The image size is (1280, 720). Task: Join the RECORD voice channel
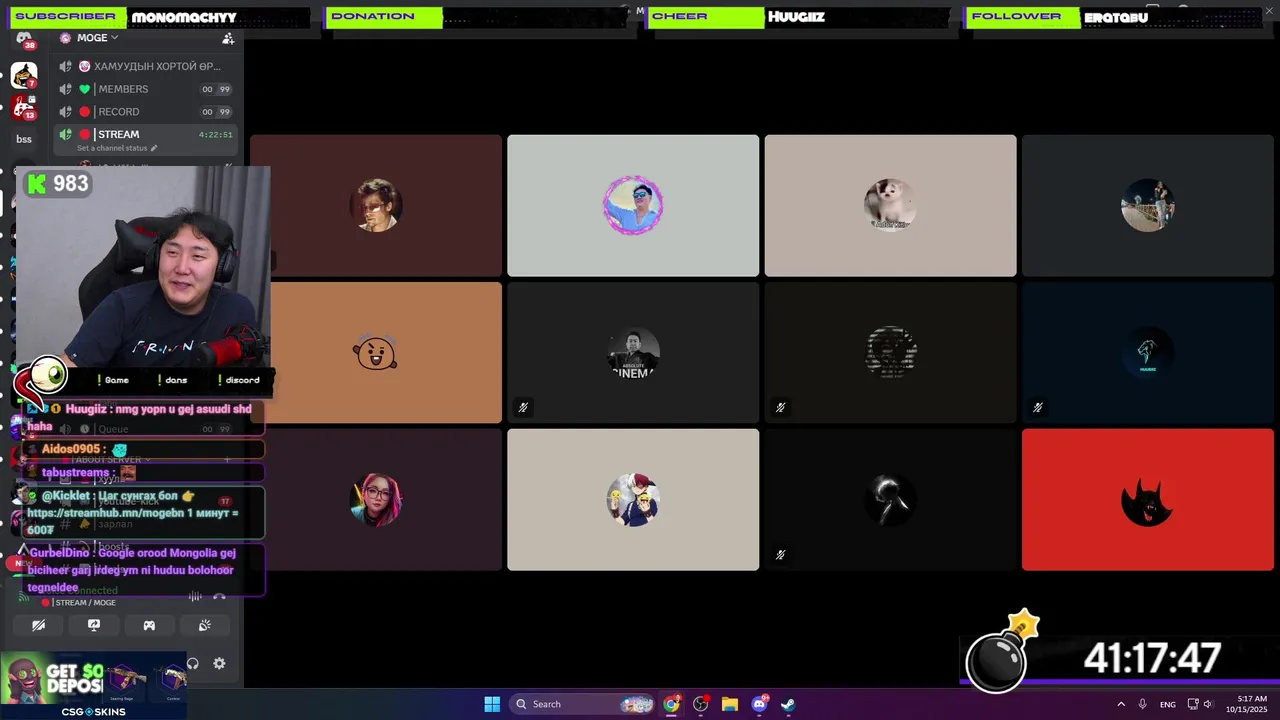tap(146, 112)
